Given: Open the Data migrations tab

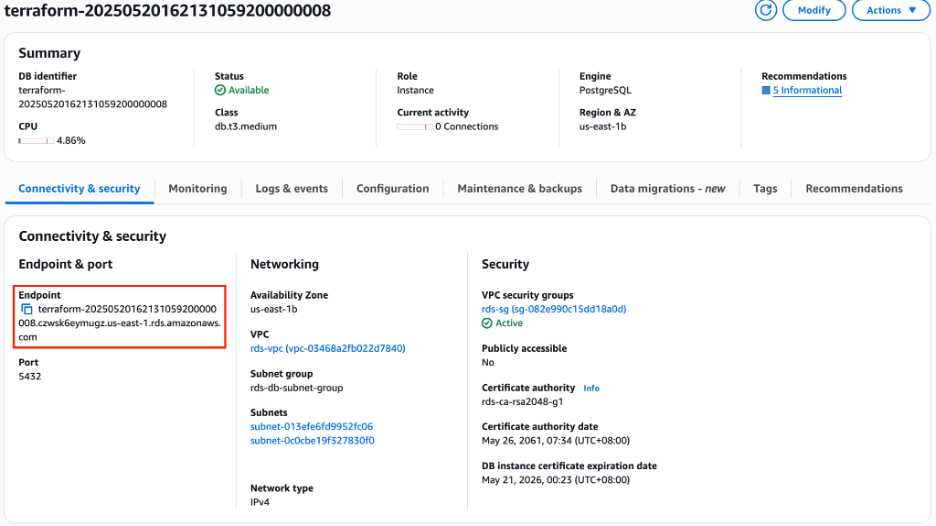Looking at the screenshot, I should pos(667,188).
